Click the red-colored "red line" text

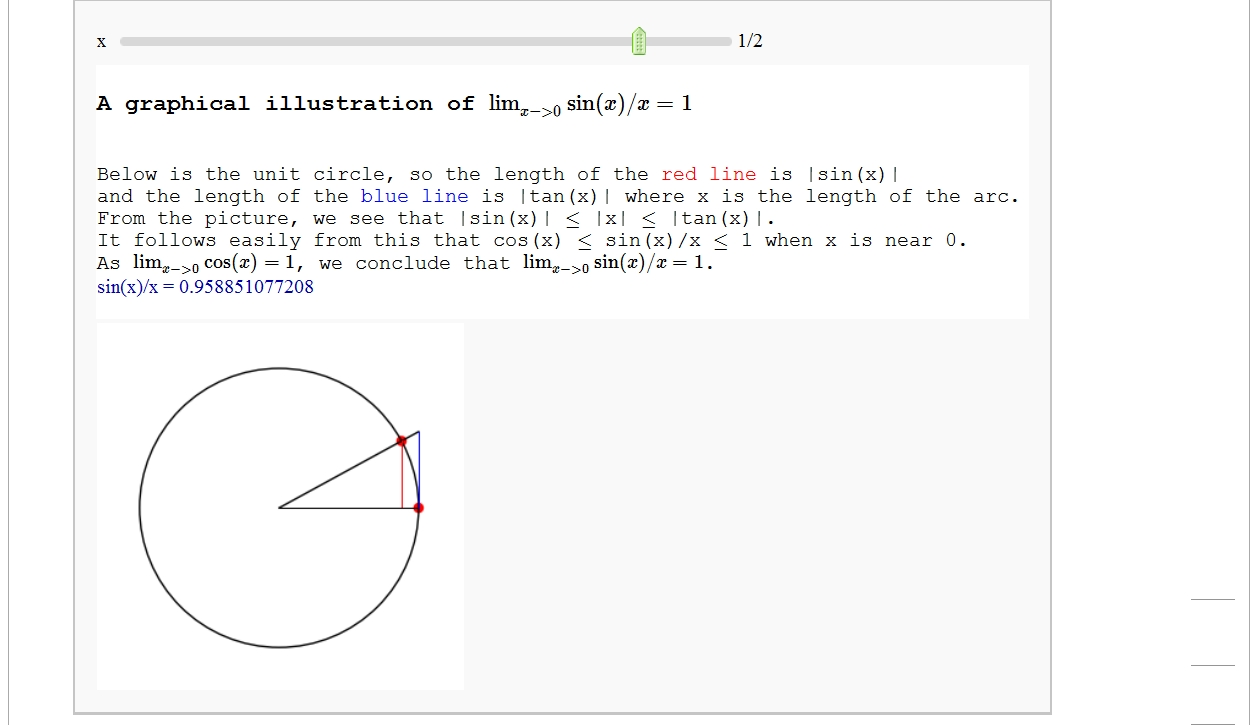pyautogui.click(x=708, y=175)
